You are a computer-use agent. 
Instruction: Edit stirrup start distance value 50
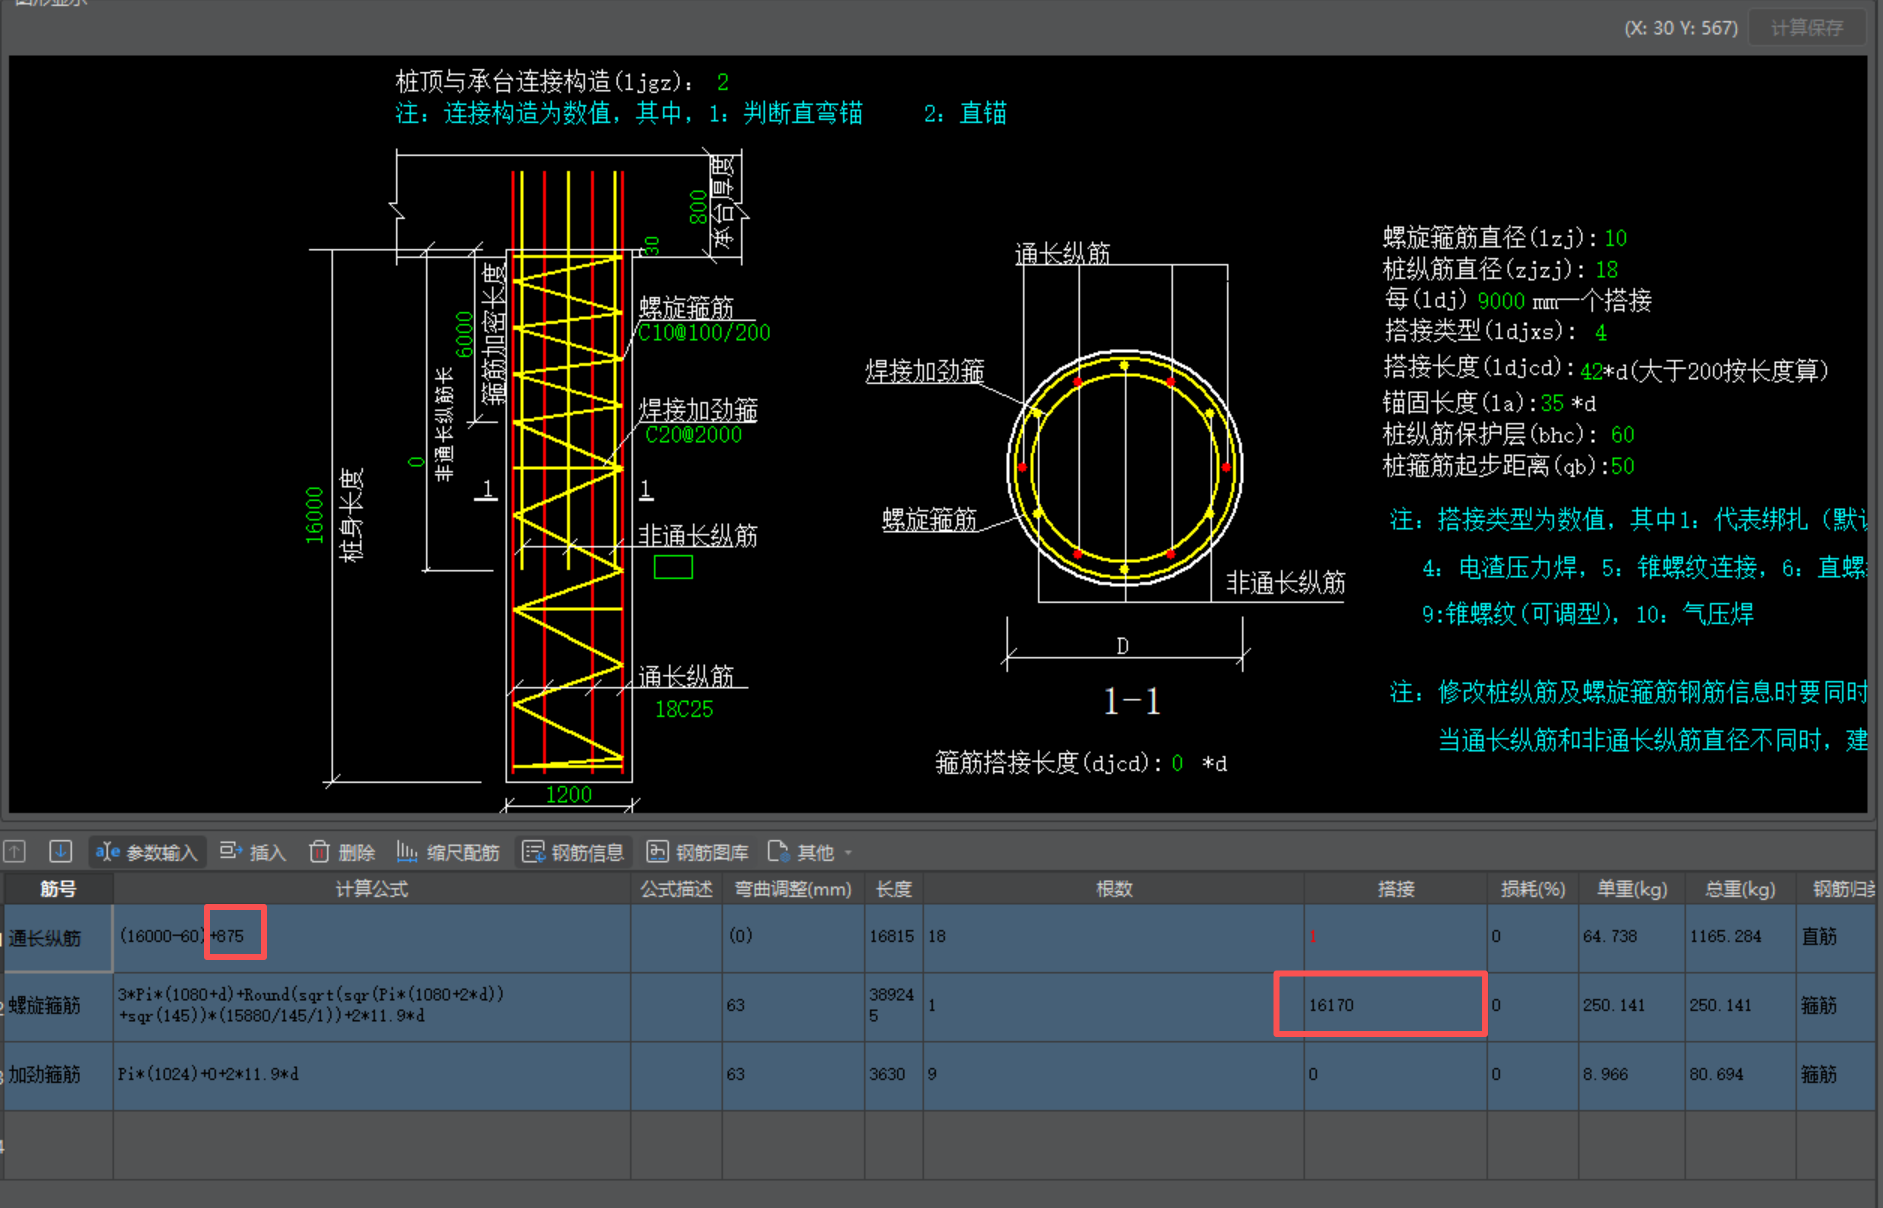pos(1623,466)
